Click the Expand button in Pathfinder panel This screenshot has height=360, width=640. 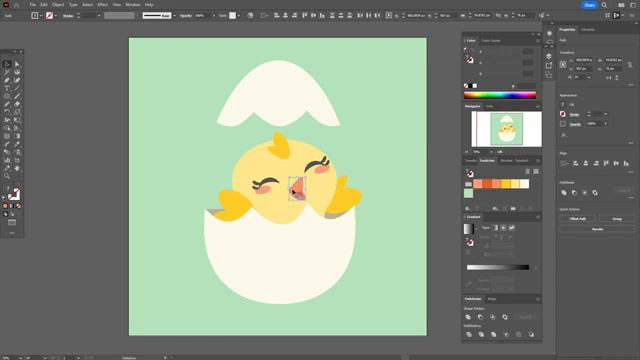(x=525, y=317)
